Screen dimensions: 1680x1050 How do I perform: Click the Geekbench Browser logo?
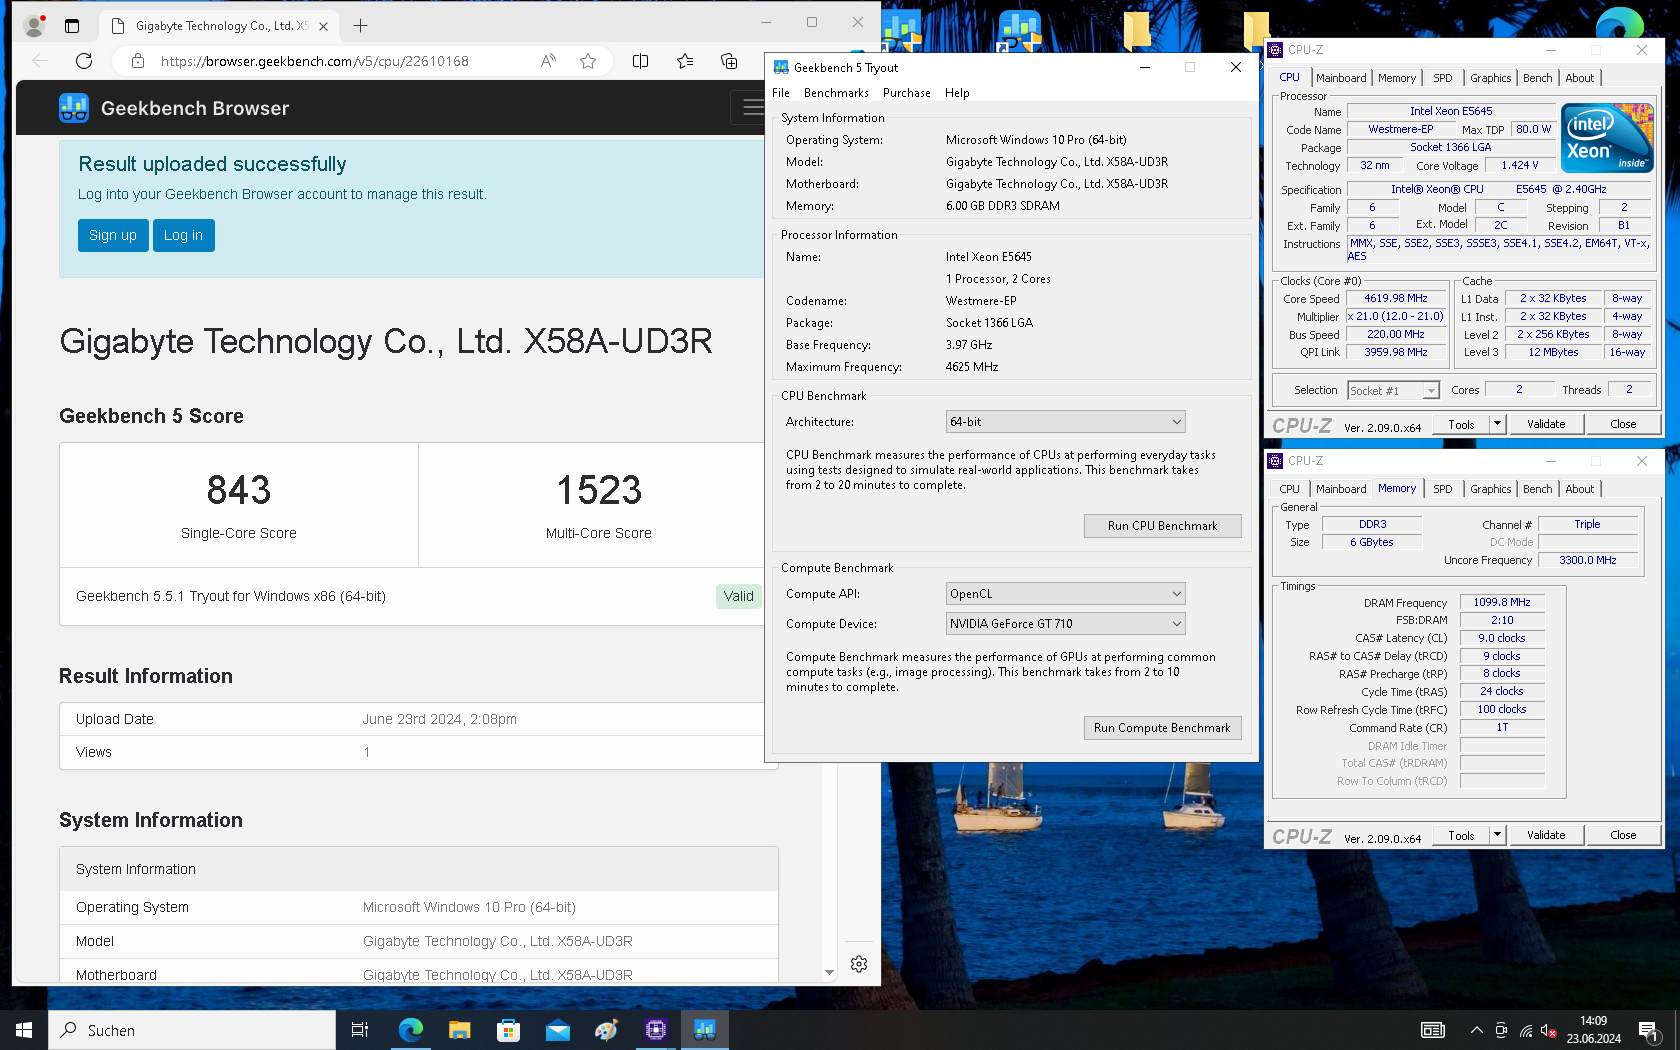tap(174, 108)
